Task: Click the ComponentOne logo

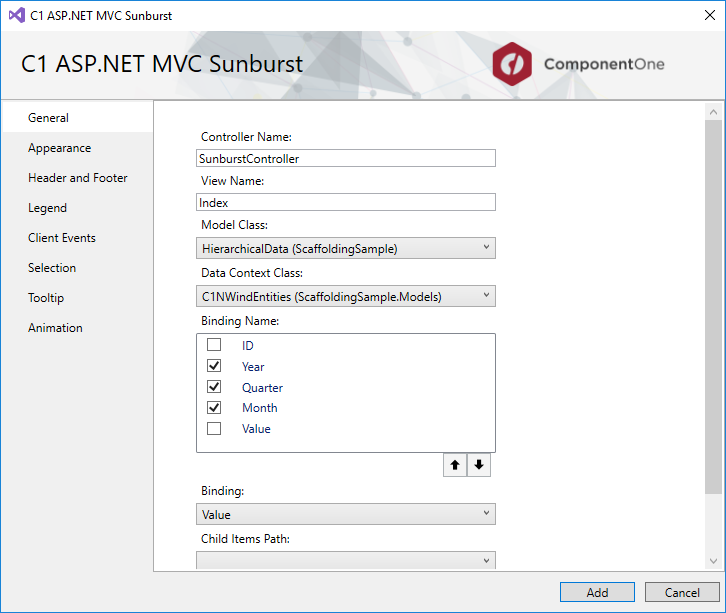Action: (578, 64)
